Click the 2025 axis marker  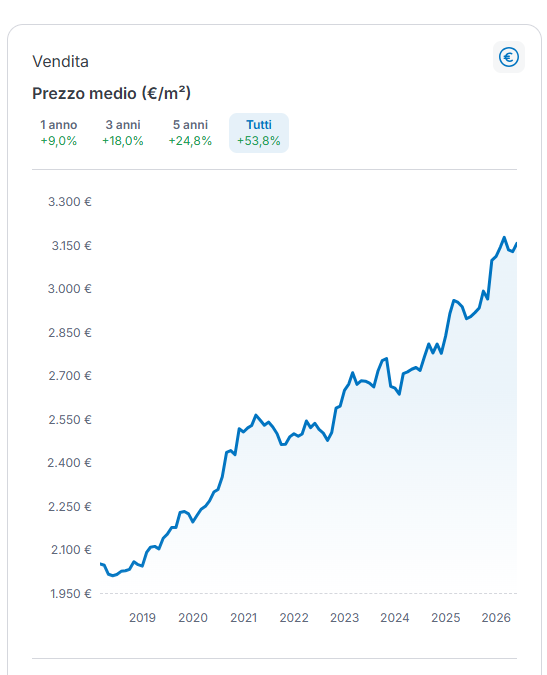446,618
